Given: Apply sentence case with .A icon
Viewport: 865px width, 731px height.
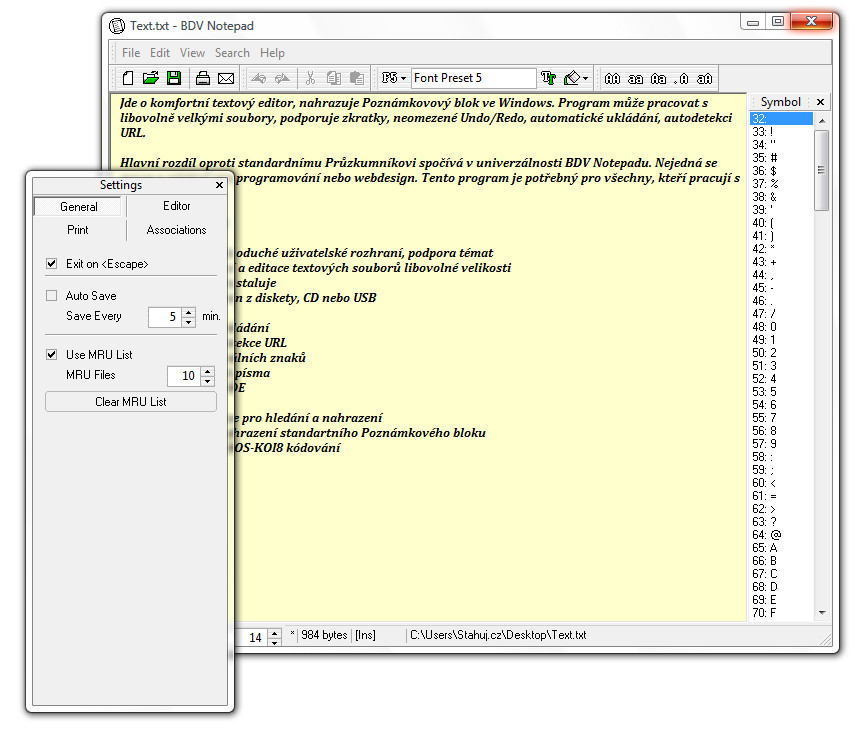Looking at the screenshot, I should (x=681, y=79).
